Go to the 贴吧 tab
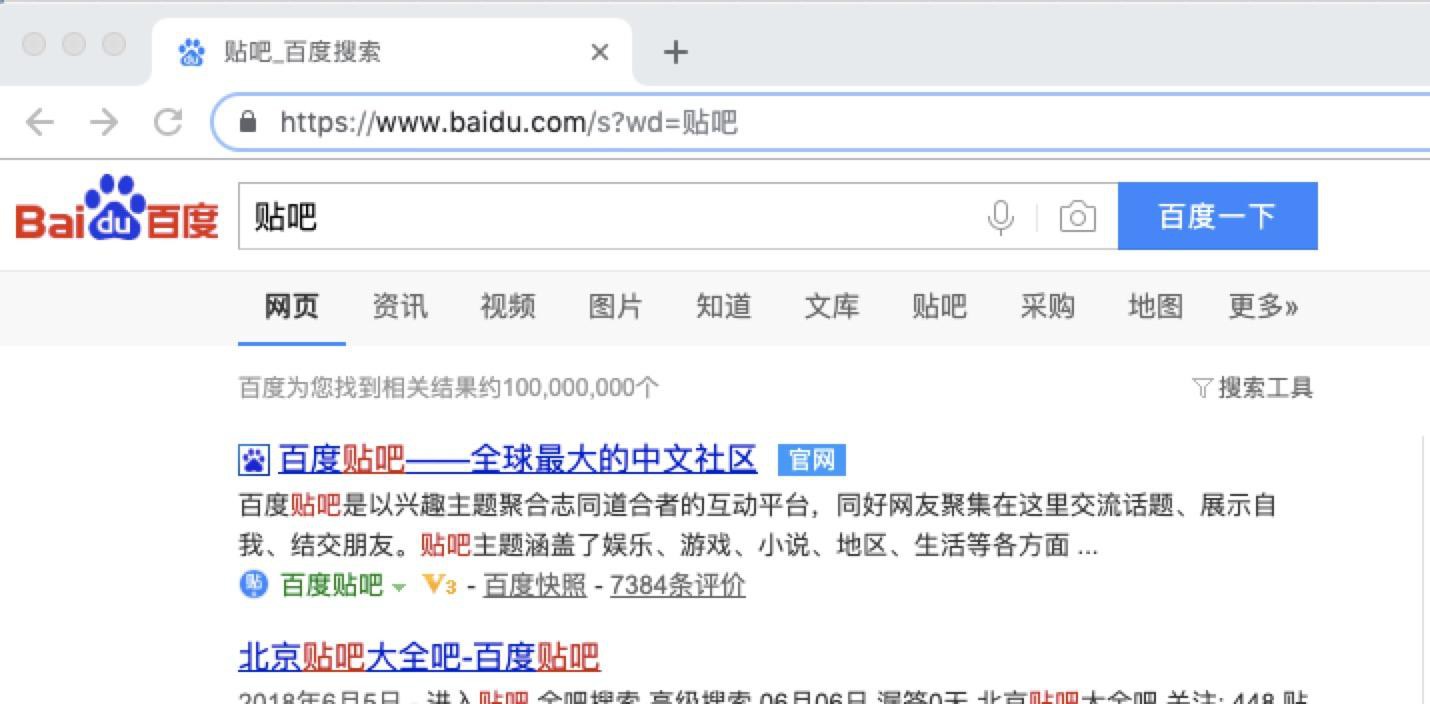 [x=940, y=306]
